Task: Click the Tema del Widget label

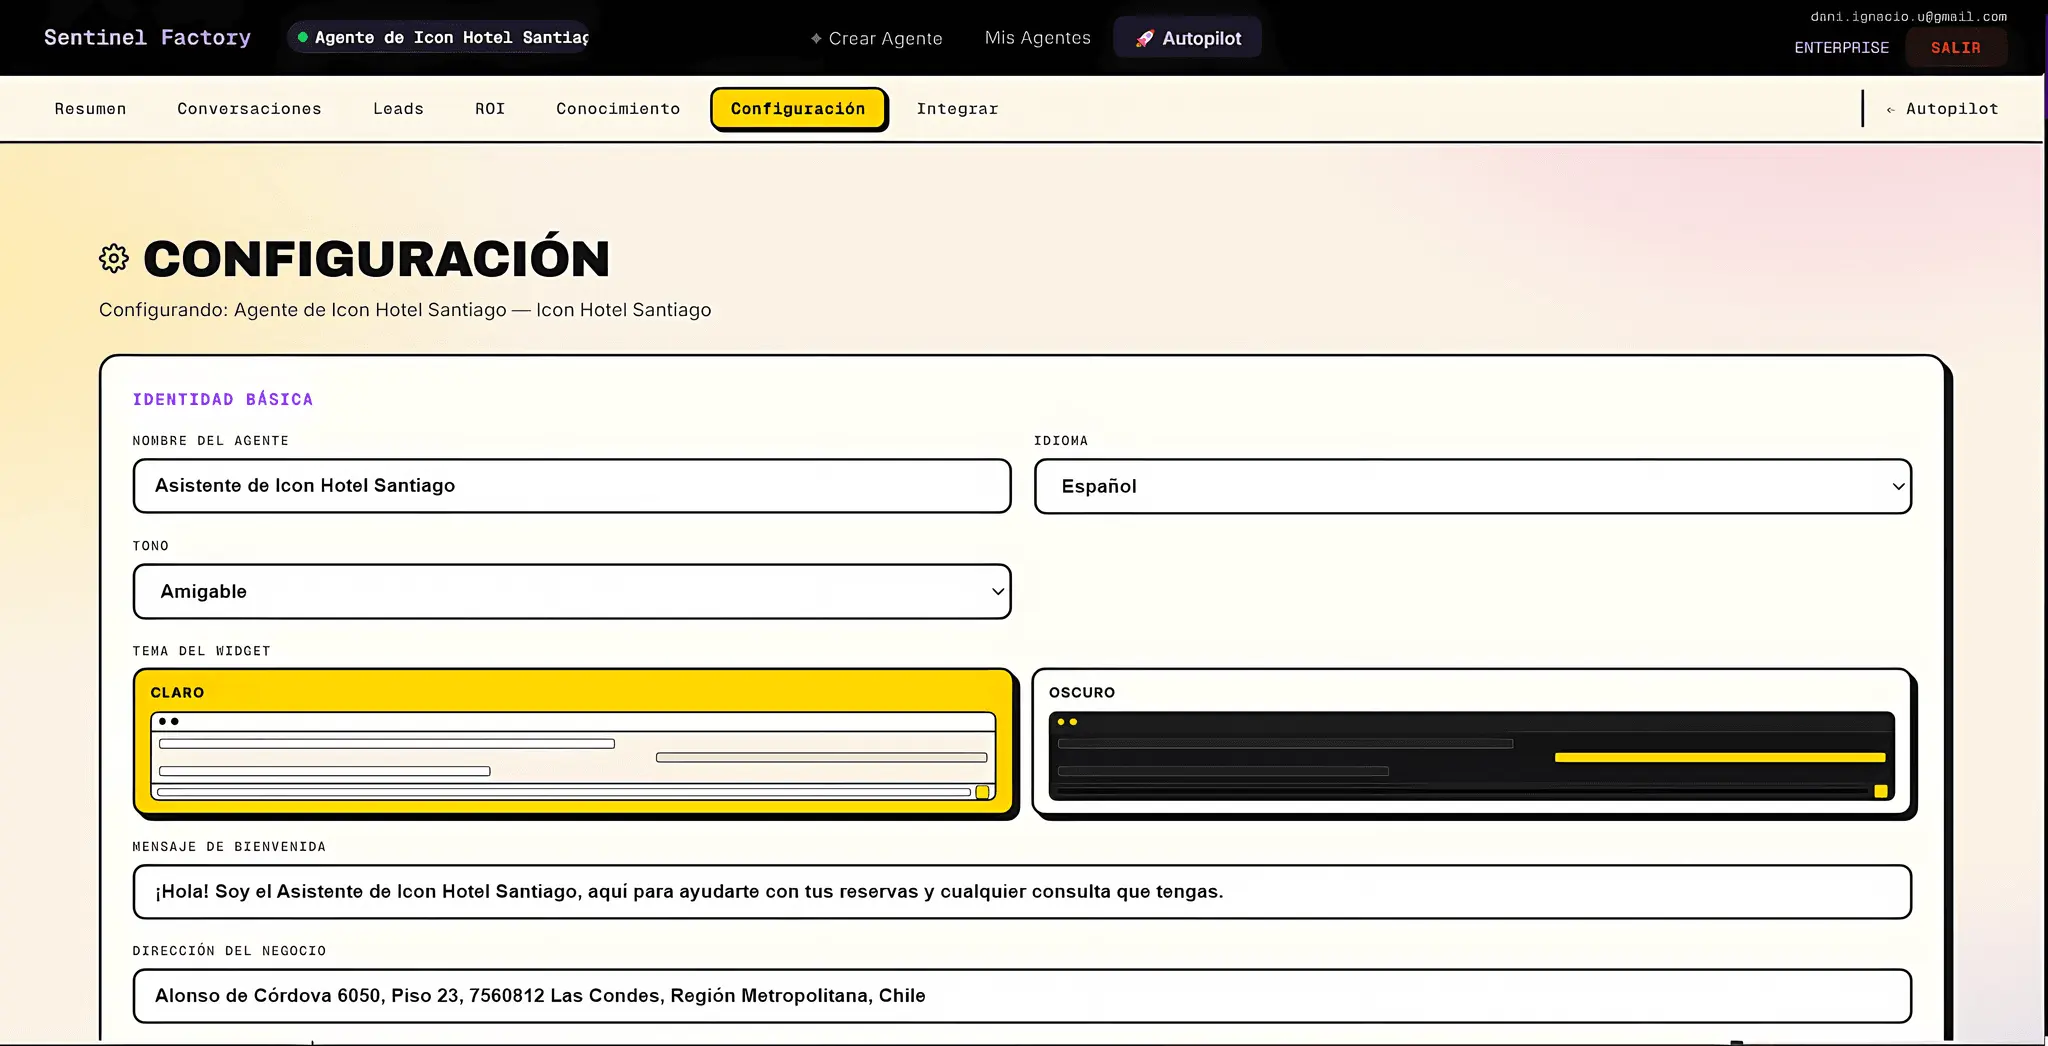Action: click(201, 651)
